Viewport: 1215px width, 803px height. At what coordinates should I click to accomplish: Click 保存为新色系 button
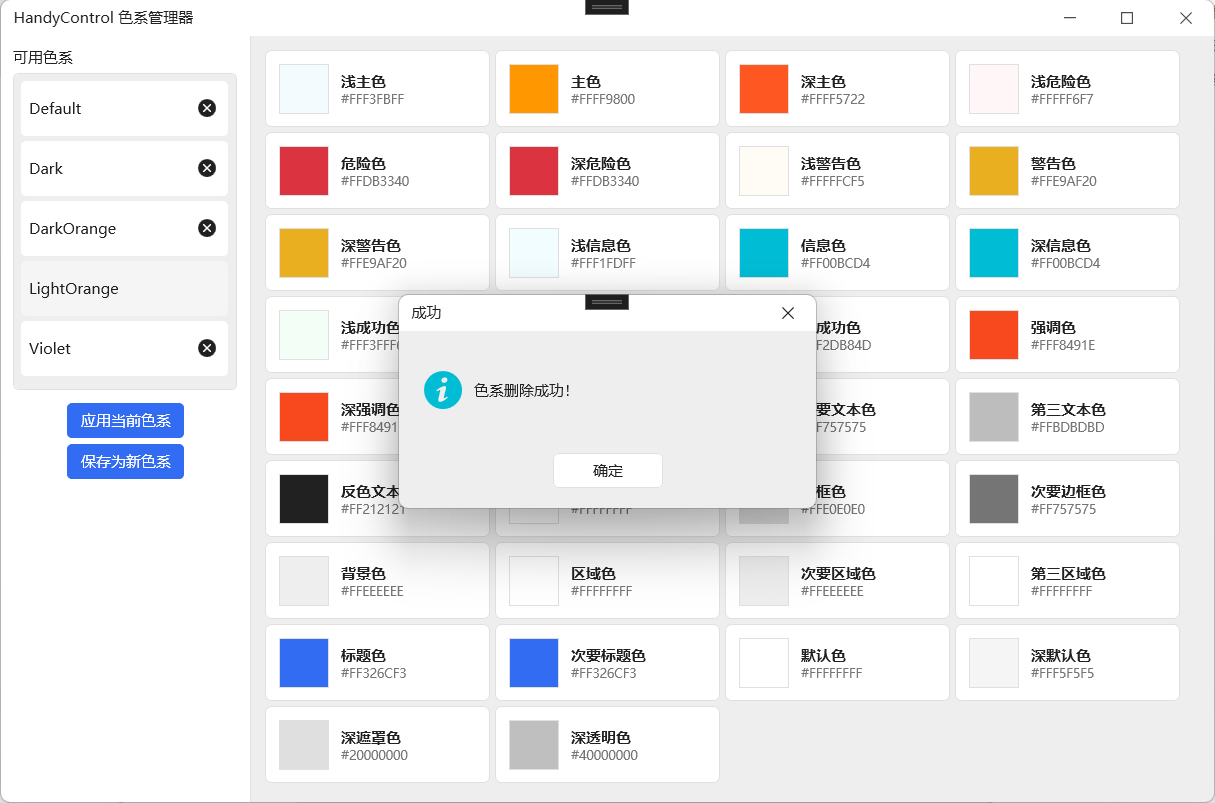pos(125,462)
